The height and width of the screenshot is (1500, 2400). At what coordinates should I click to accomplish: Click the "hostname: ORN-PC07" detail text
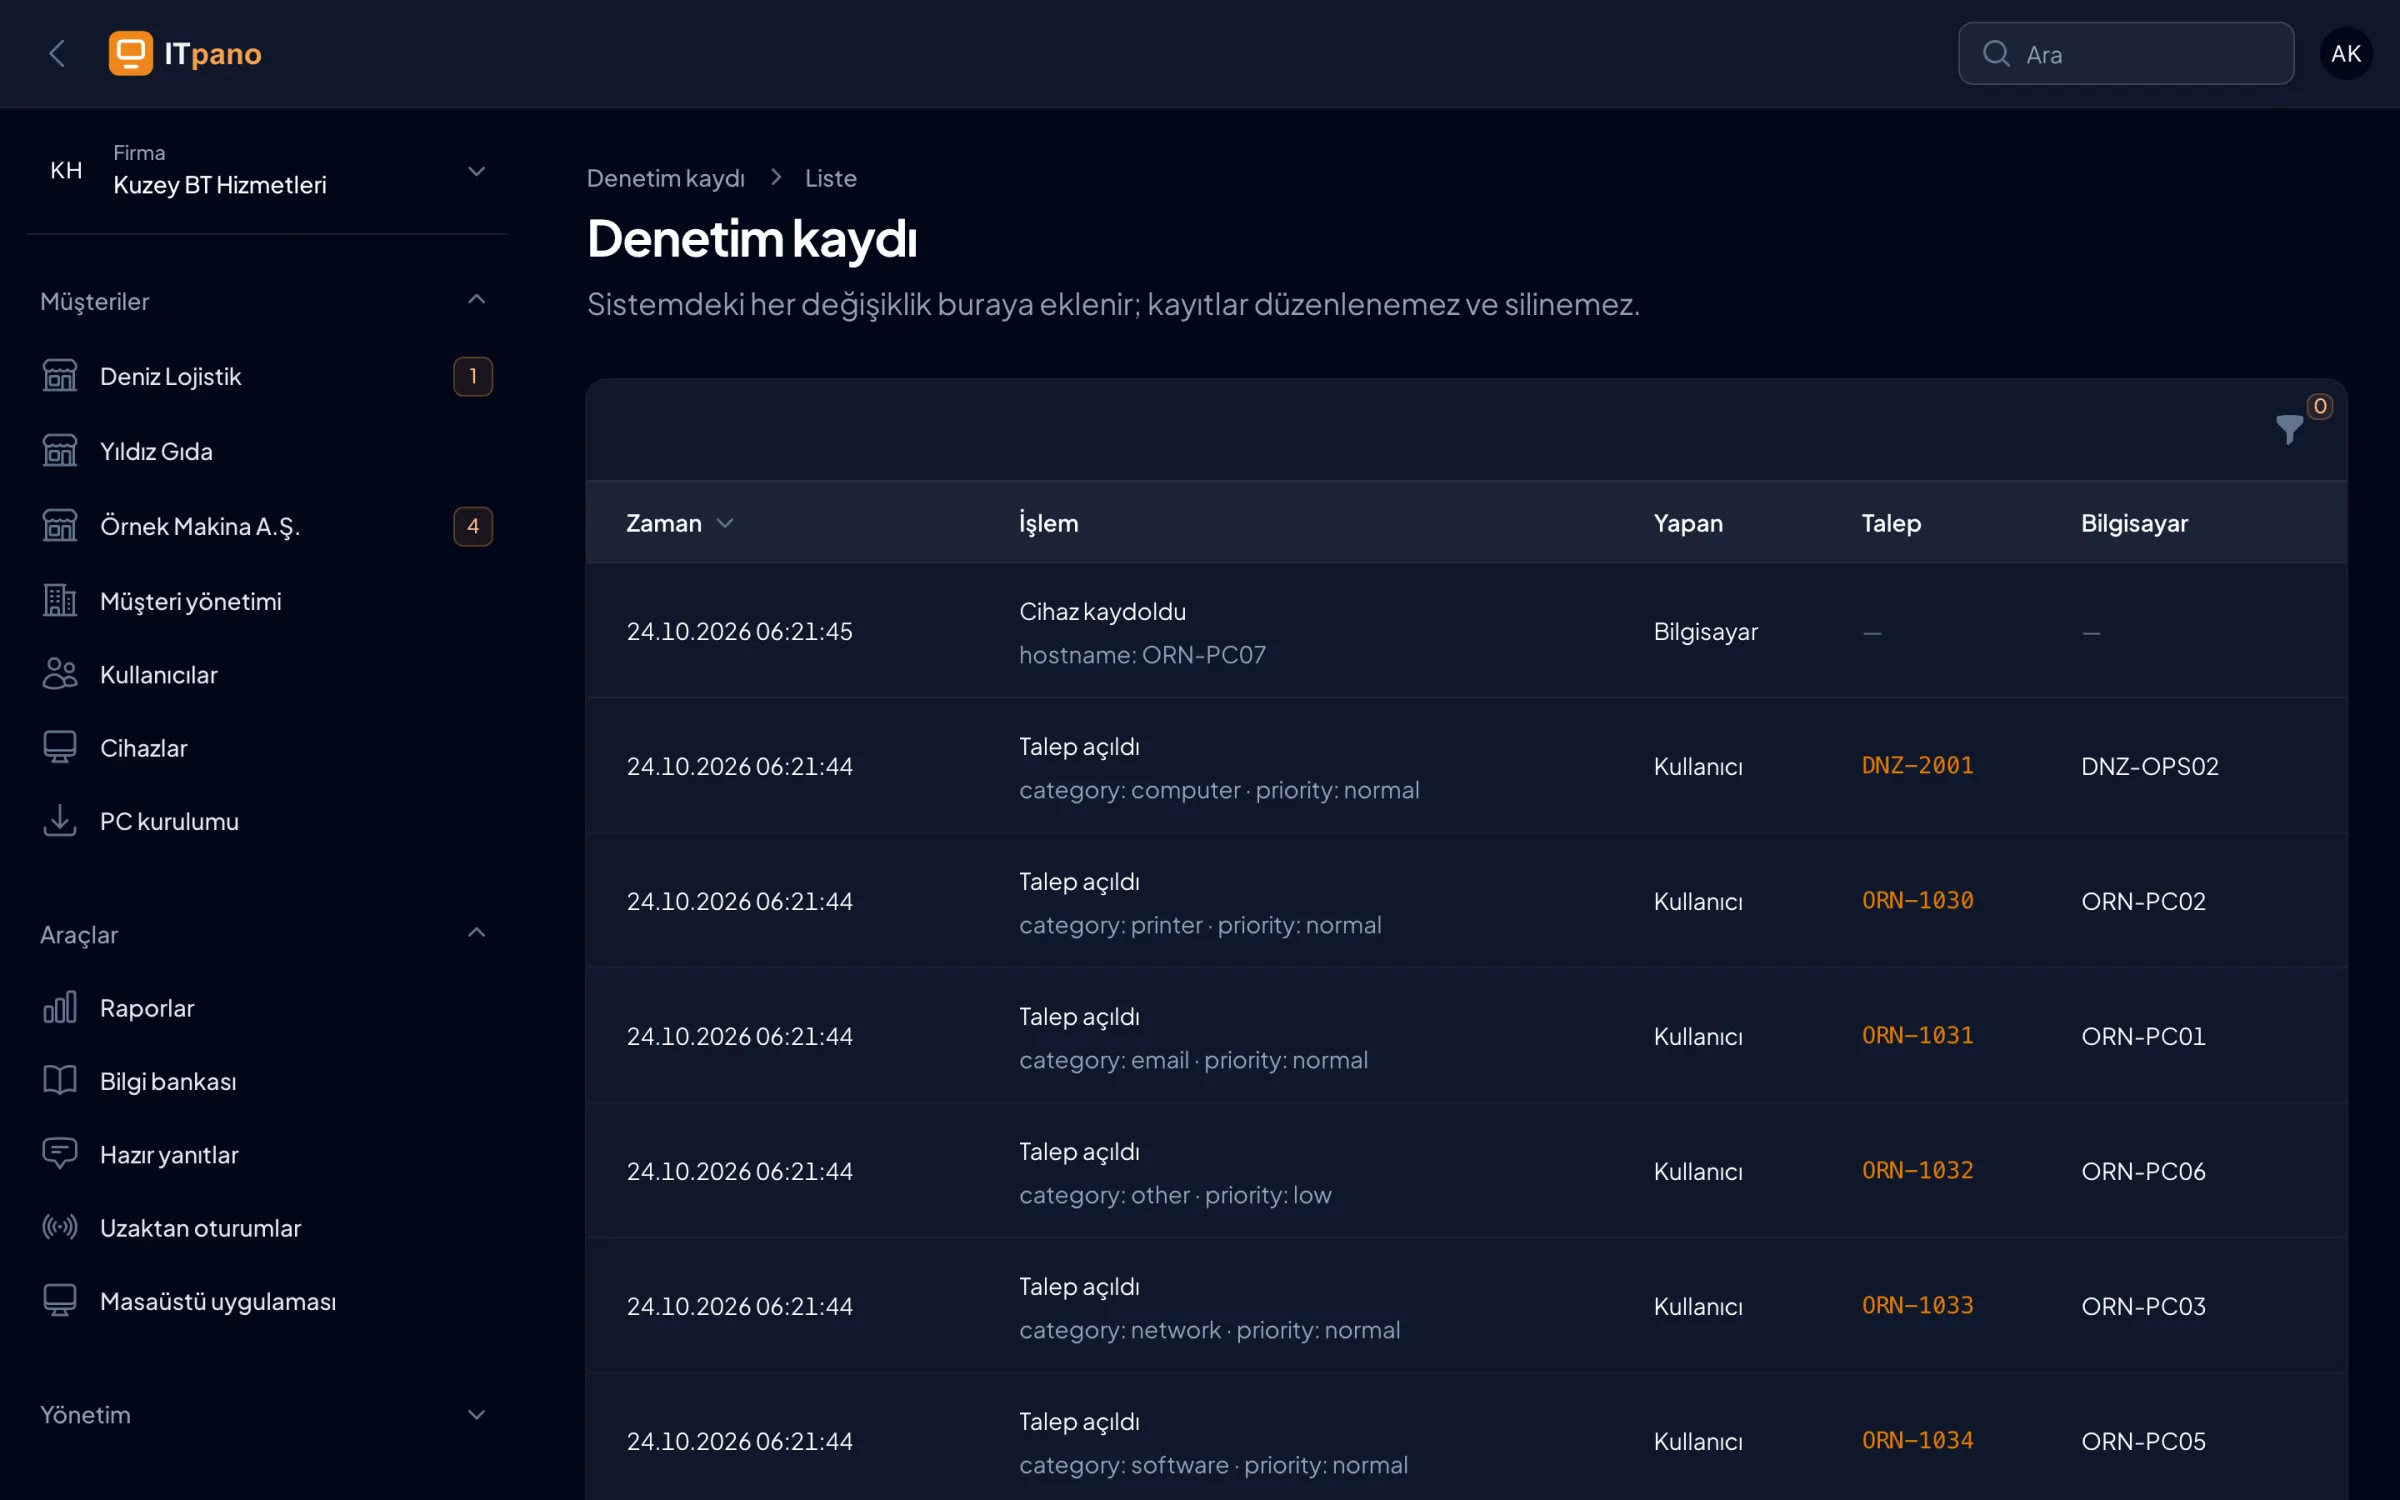(1142, 655)
